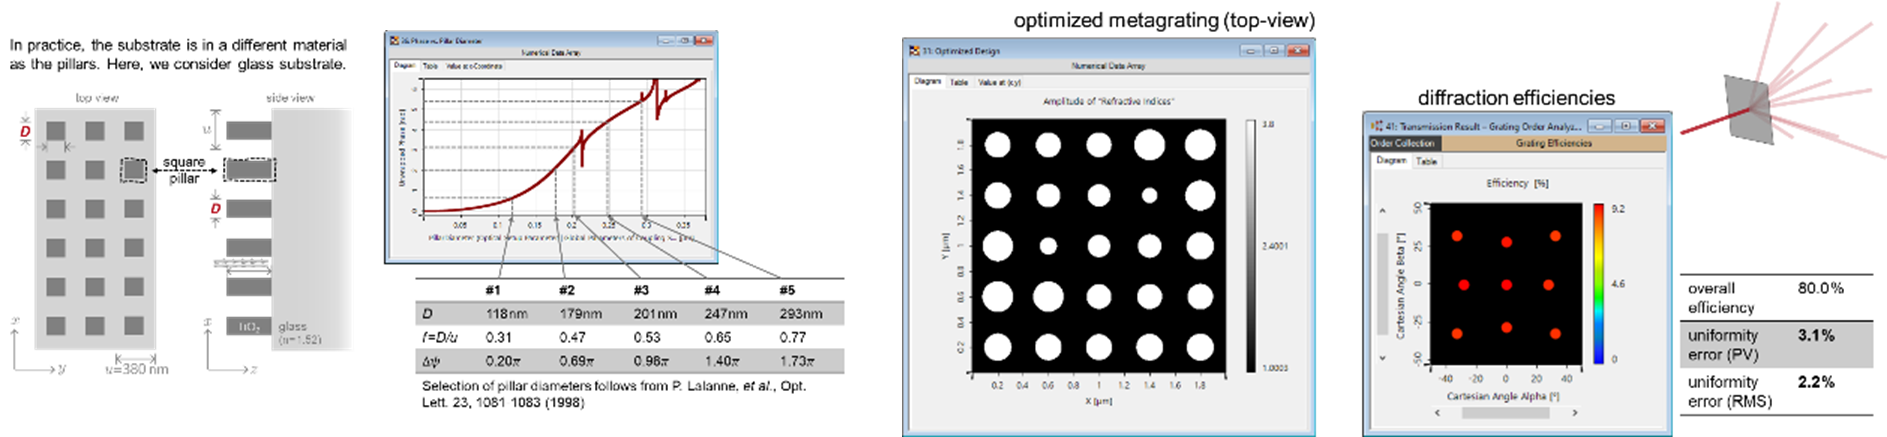Click horizontal Alpha scrollbar thumb
1887x437 pixels.
click(1505, 412)
